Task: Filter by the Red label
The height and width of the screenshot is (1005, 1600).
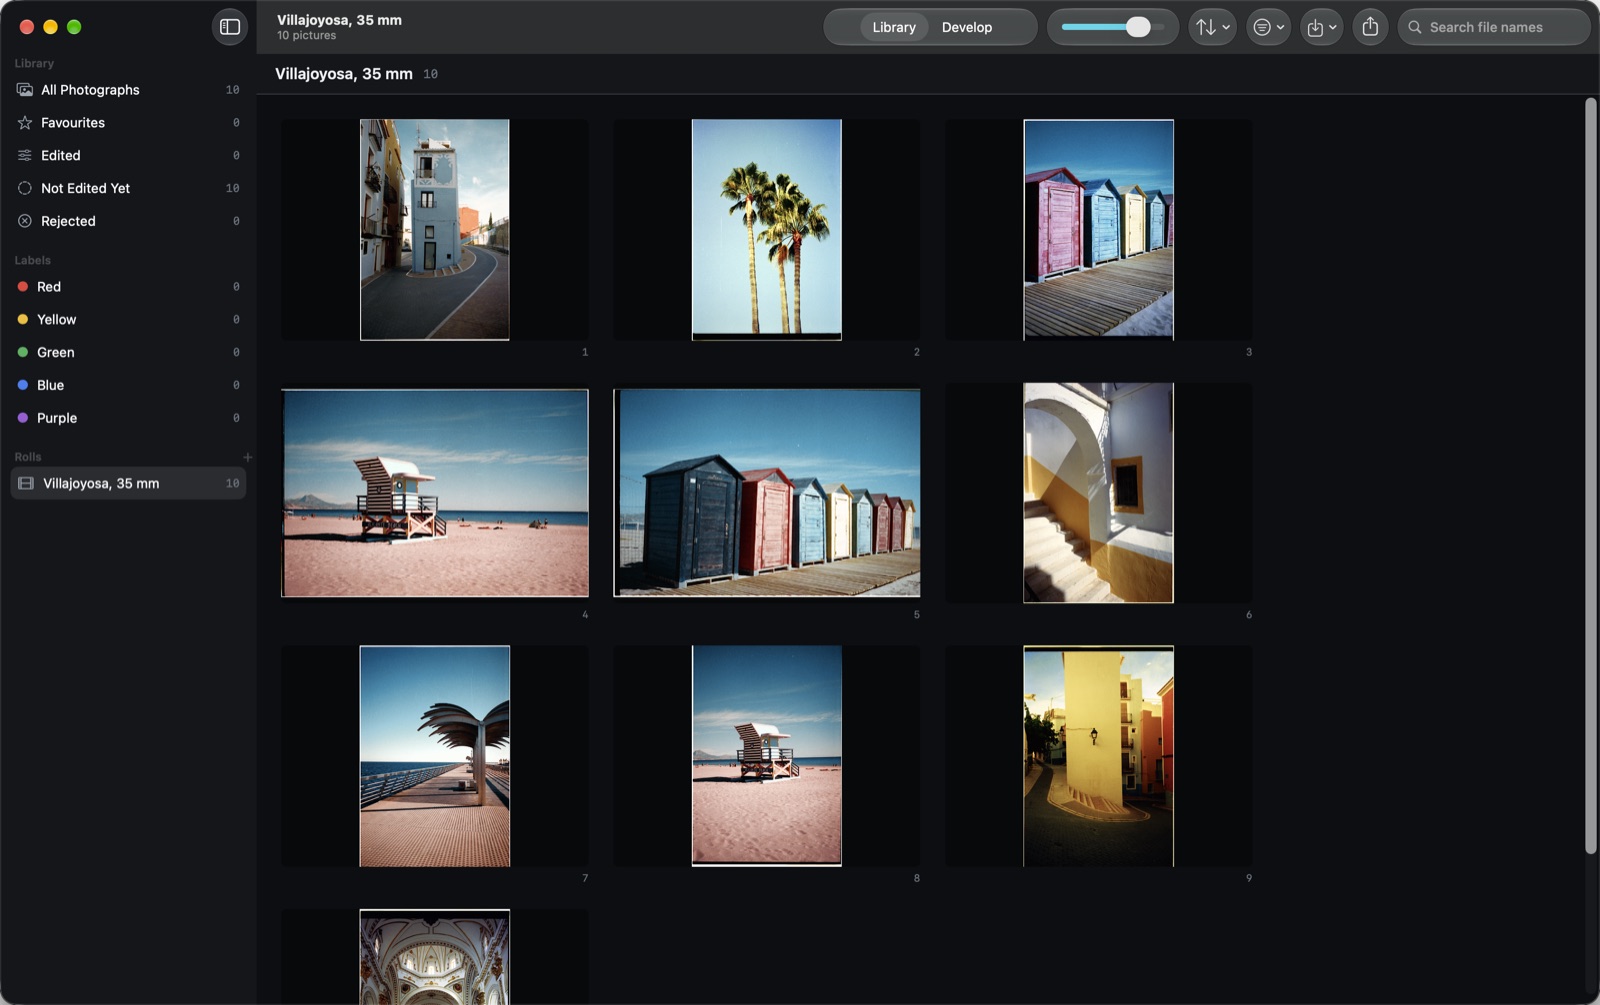Action: point(128,287)
